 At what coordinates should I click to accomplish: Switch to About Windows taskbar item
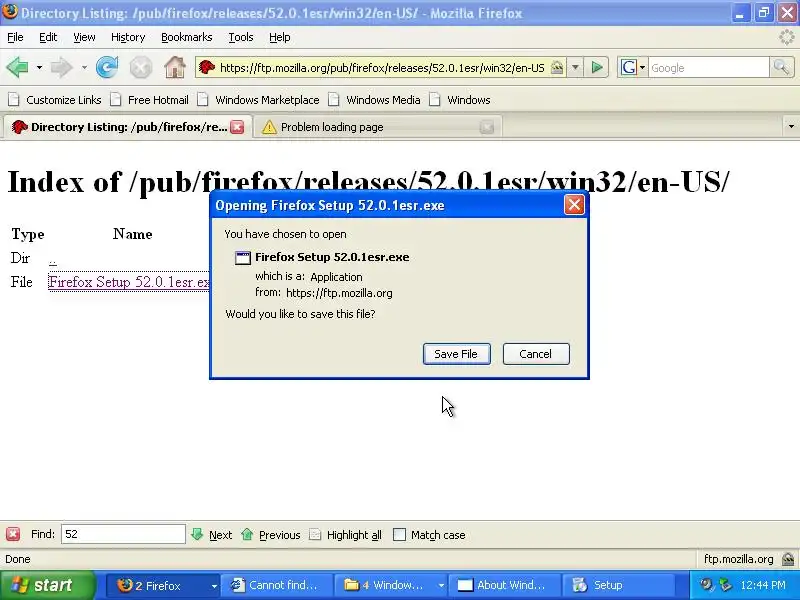[503, 585]
